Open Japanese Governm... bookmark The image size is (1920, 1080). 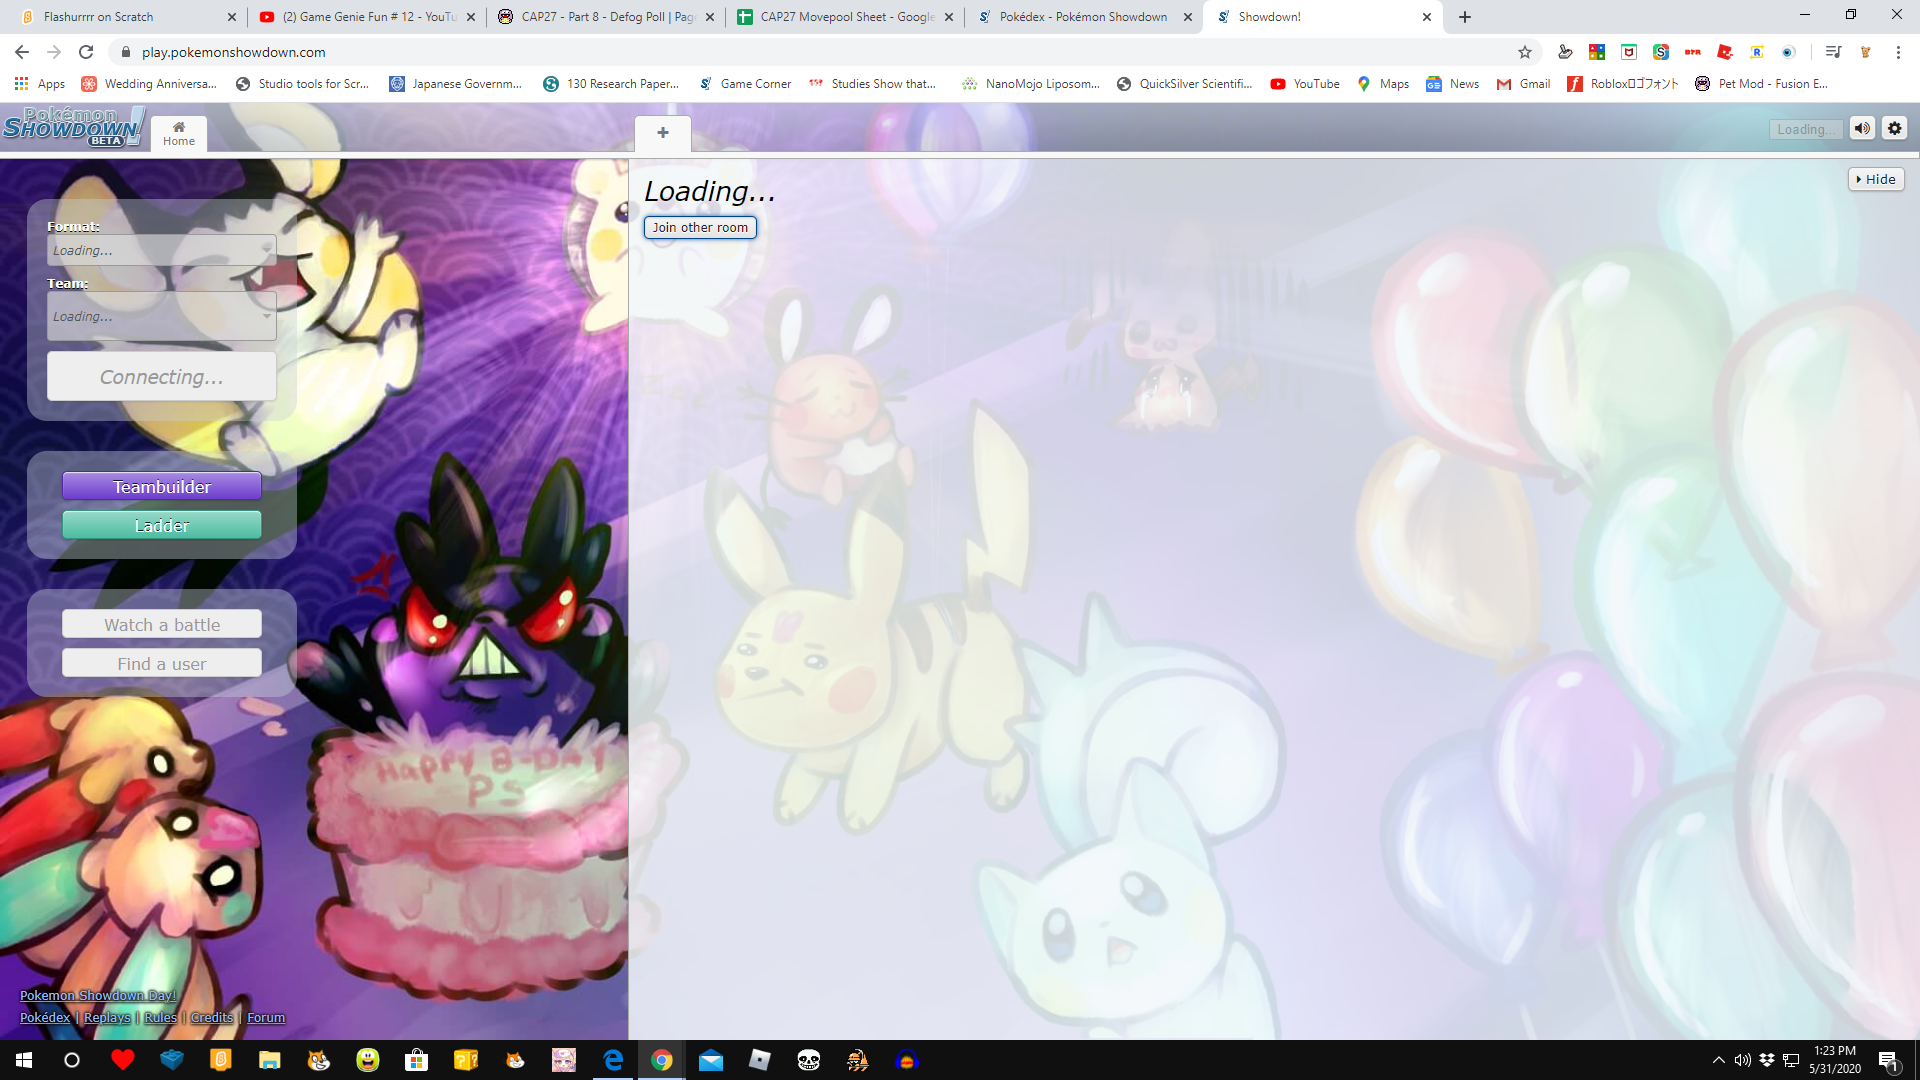click(x=456, y=84)
